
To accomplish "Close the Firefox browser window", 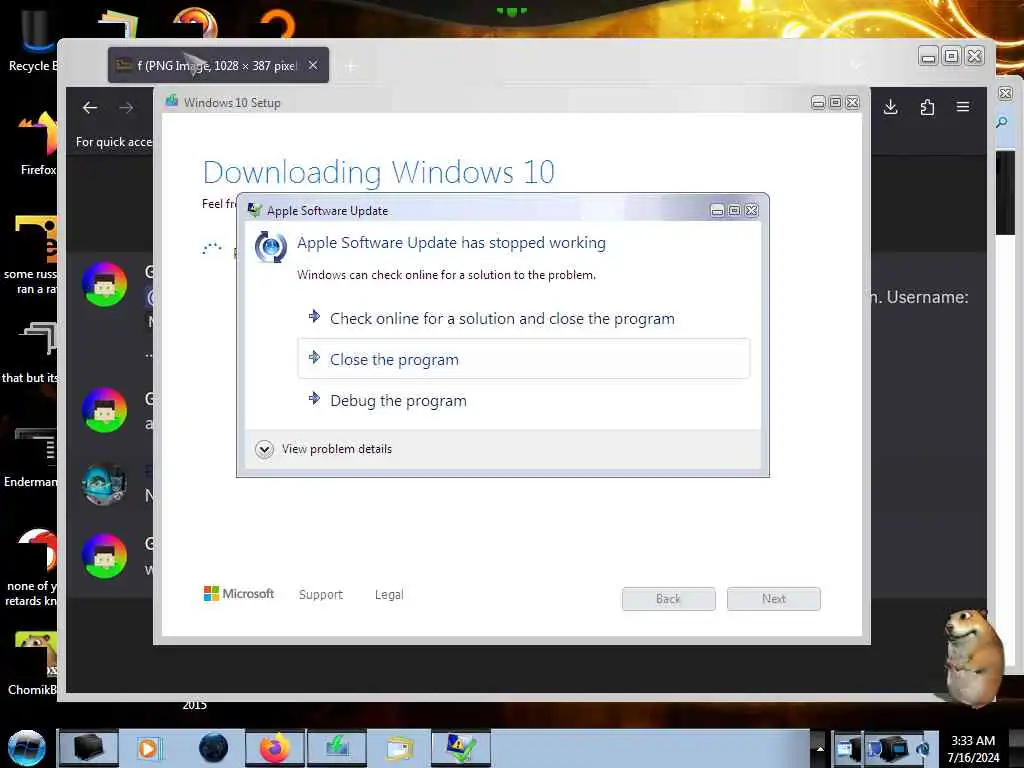I will (974, 56).
